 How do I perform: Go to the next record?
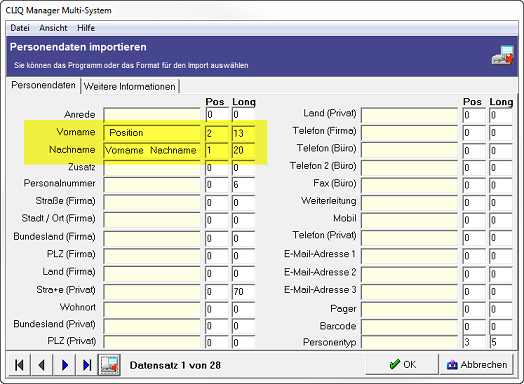point(64,365)
